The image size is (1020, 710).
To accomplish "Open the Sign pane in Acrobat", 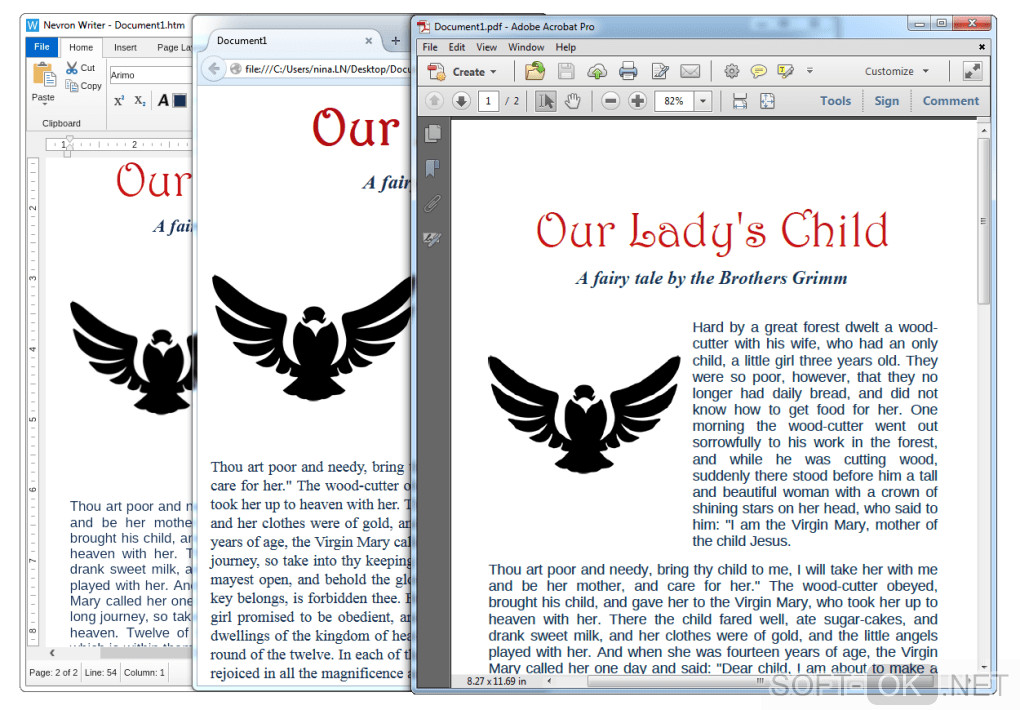I will click(887, 101).
